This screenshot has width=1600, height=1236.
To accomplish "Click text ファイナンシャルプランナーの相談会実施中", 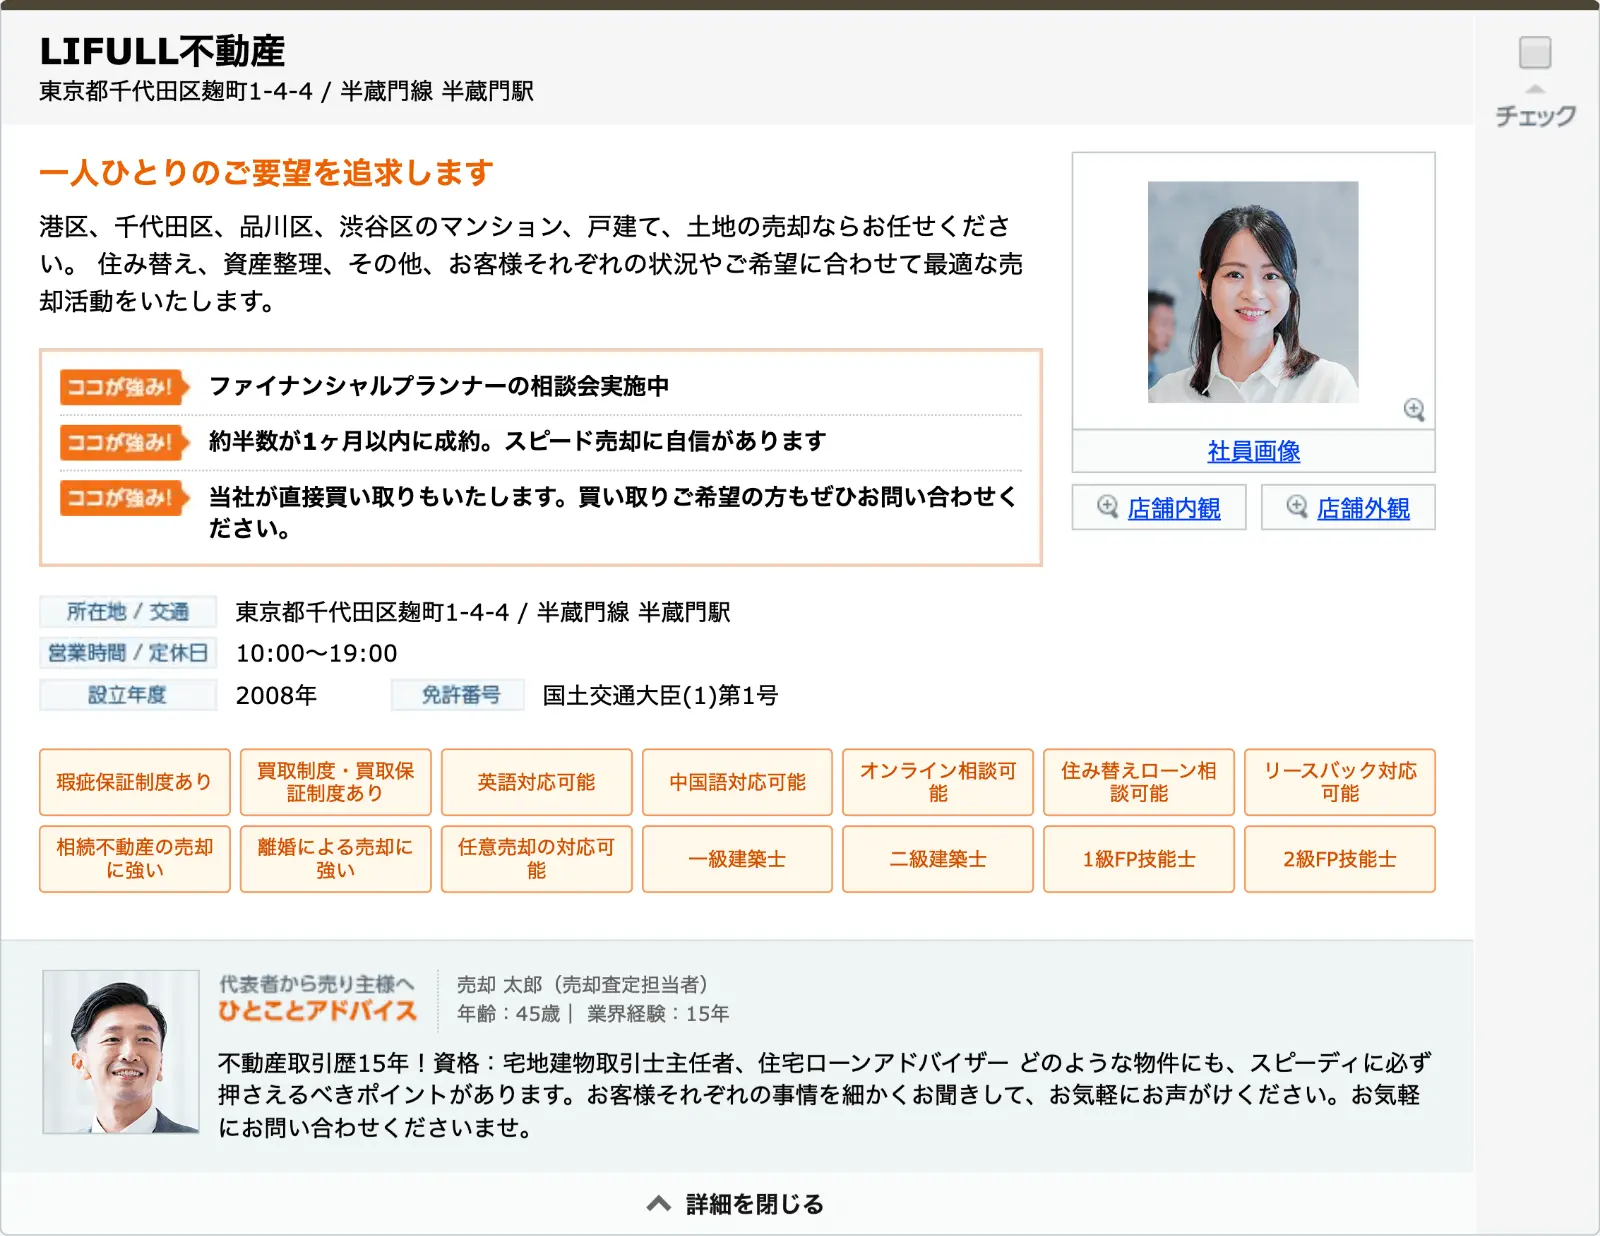I will click(x=439, y=386).
